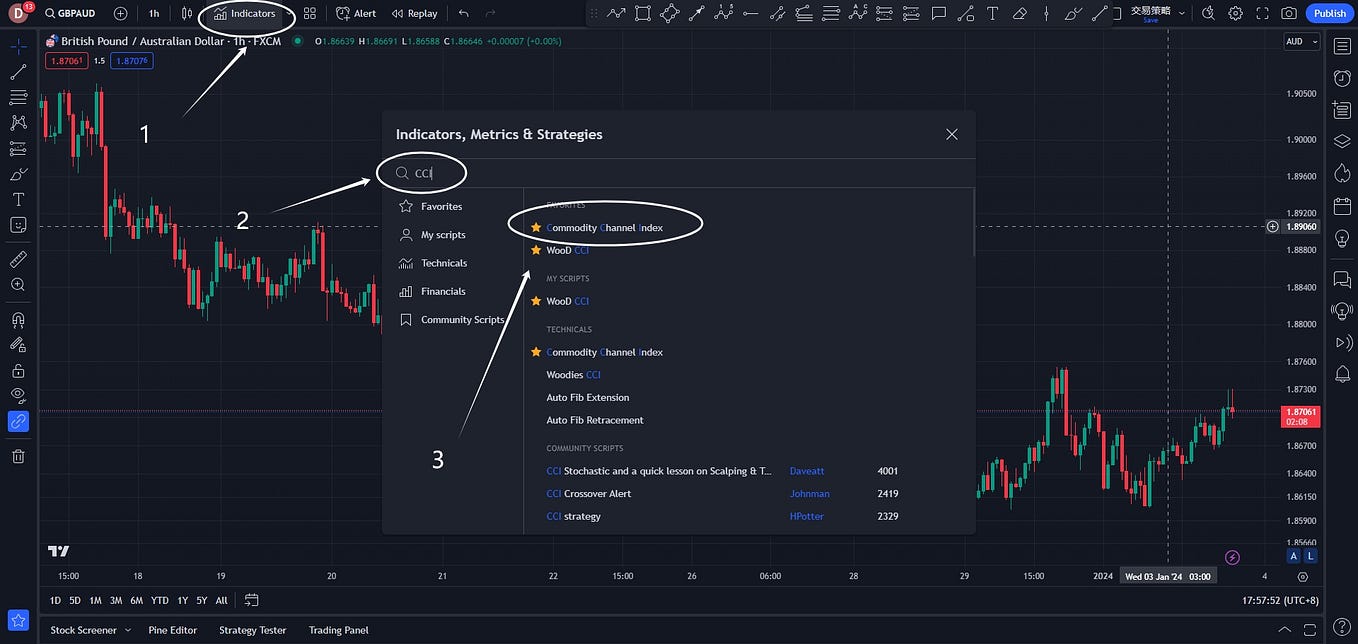Open the help center question mark
1358x644 pixels.
pos(1342,626)
